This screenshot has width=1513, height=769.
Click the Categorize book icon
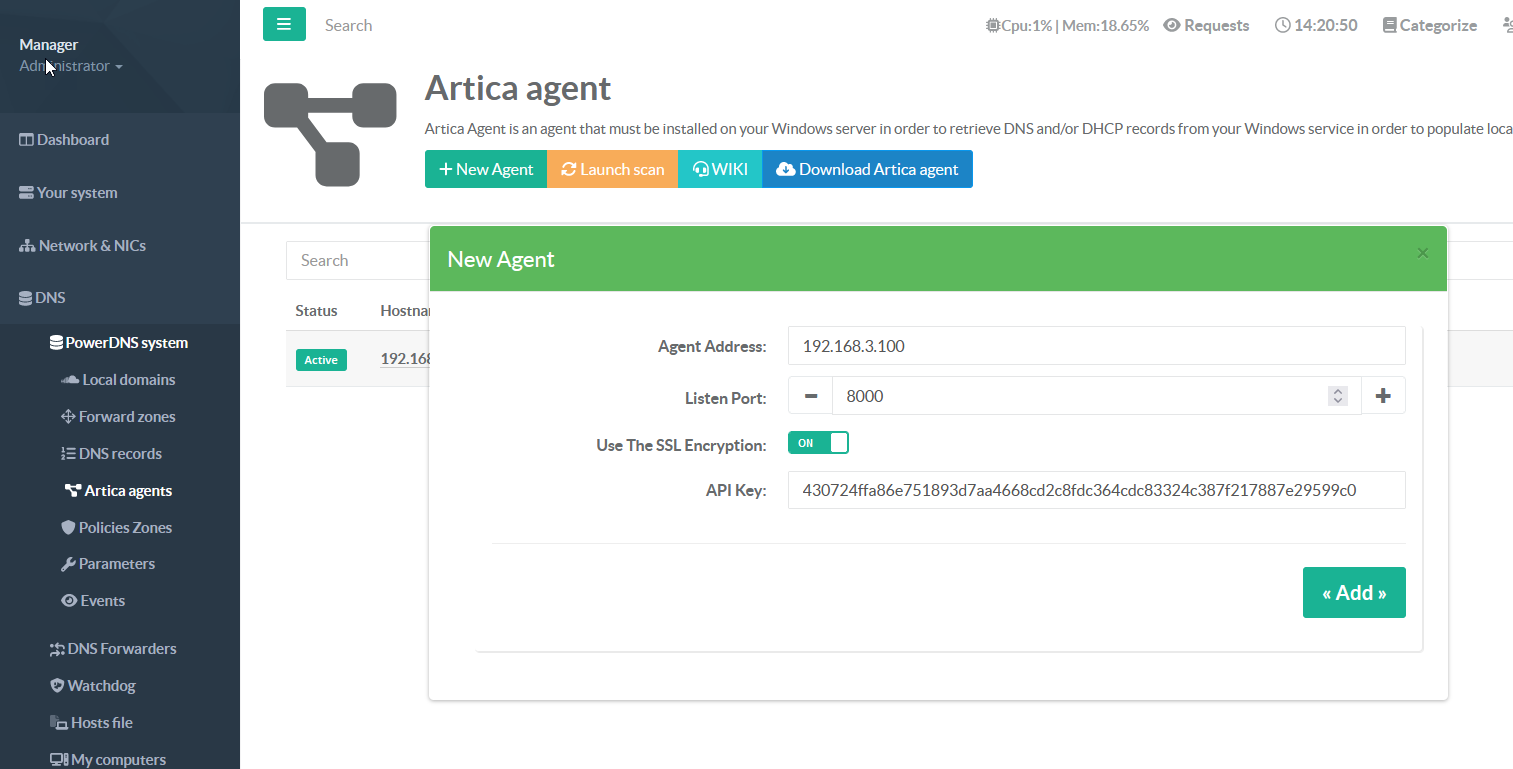1389,26
